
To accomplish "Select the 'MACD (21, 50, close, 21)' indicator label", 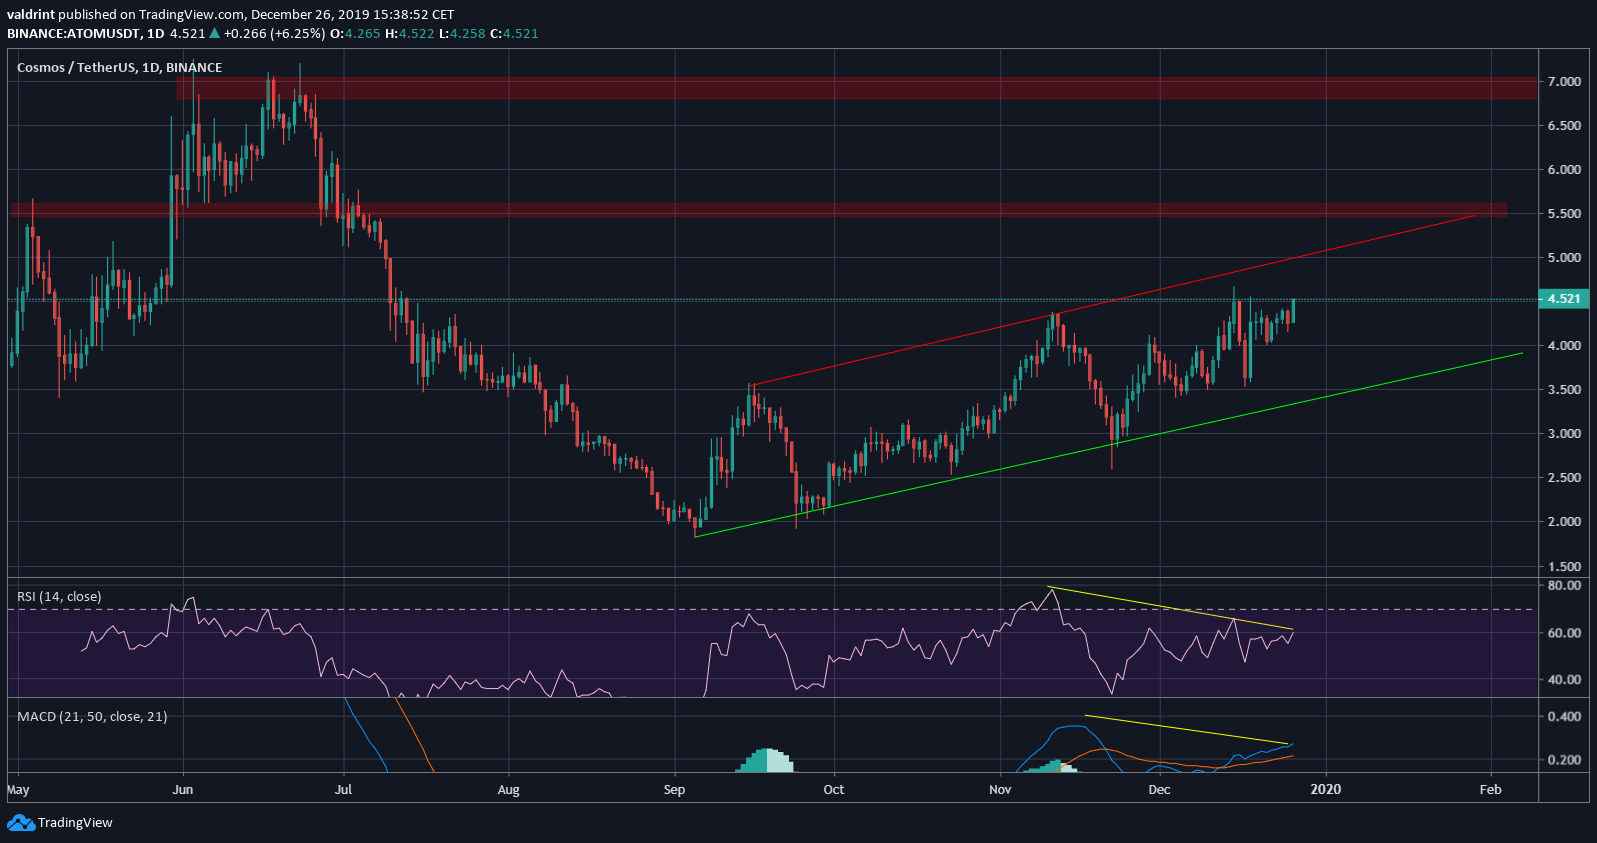I will [92, 717].
